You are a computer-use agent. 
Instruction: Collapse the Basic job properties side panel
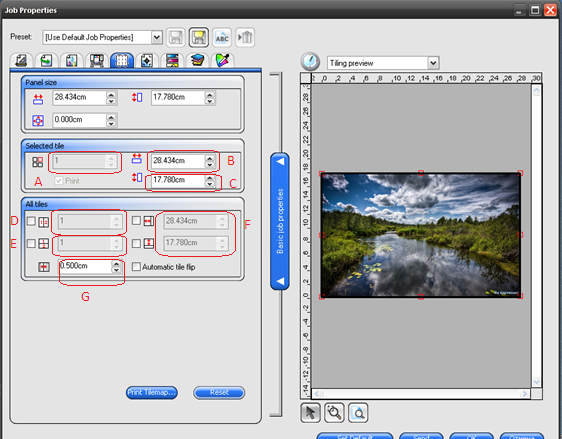(x=280, y=221)
